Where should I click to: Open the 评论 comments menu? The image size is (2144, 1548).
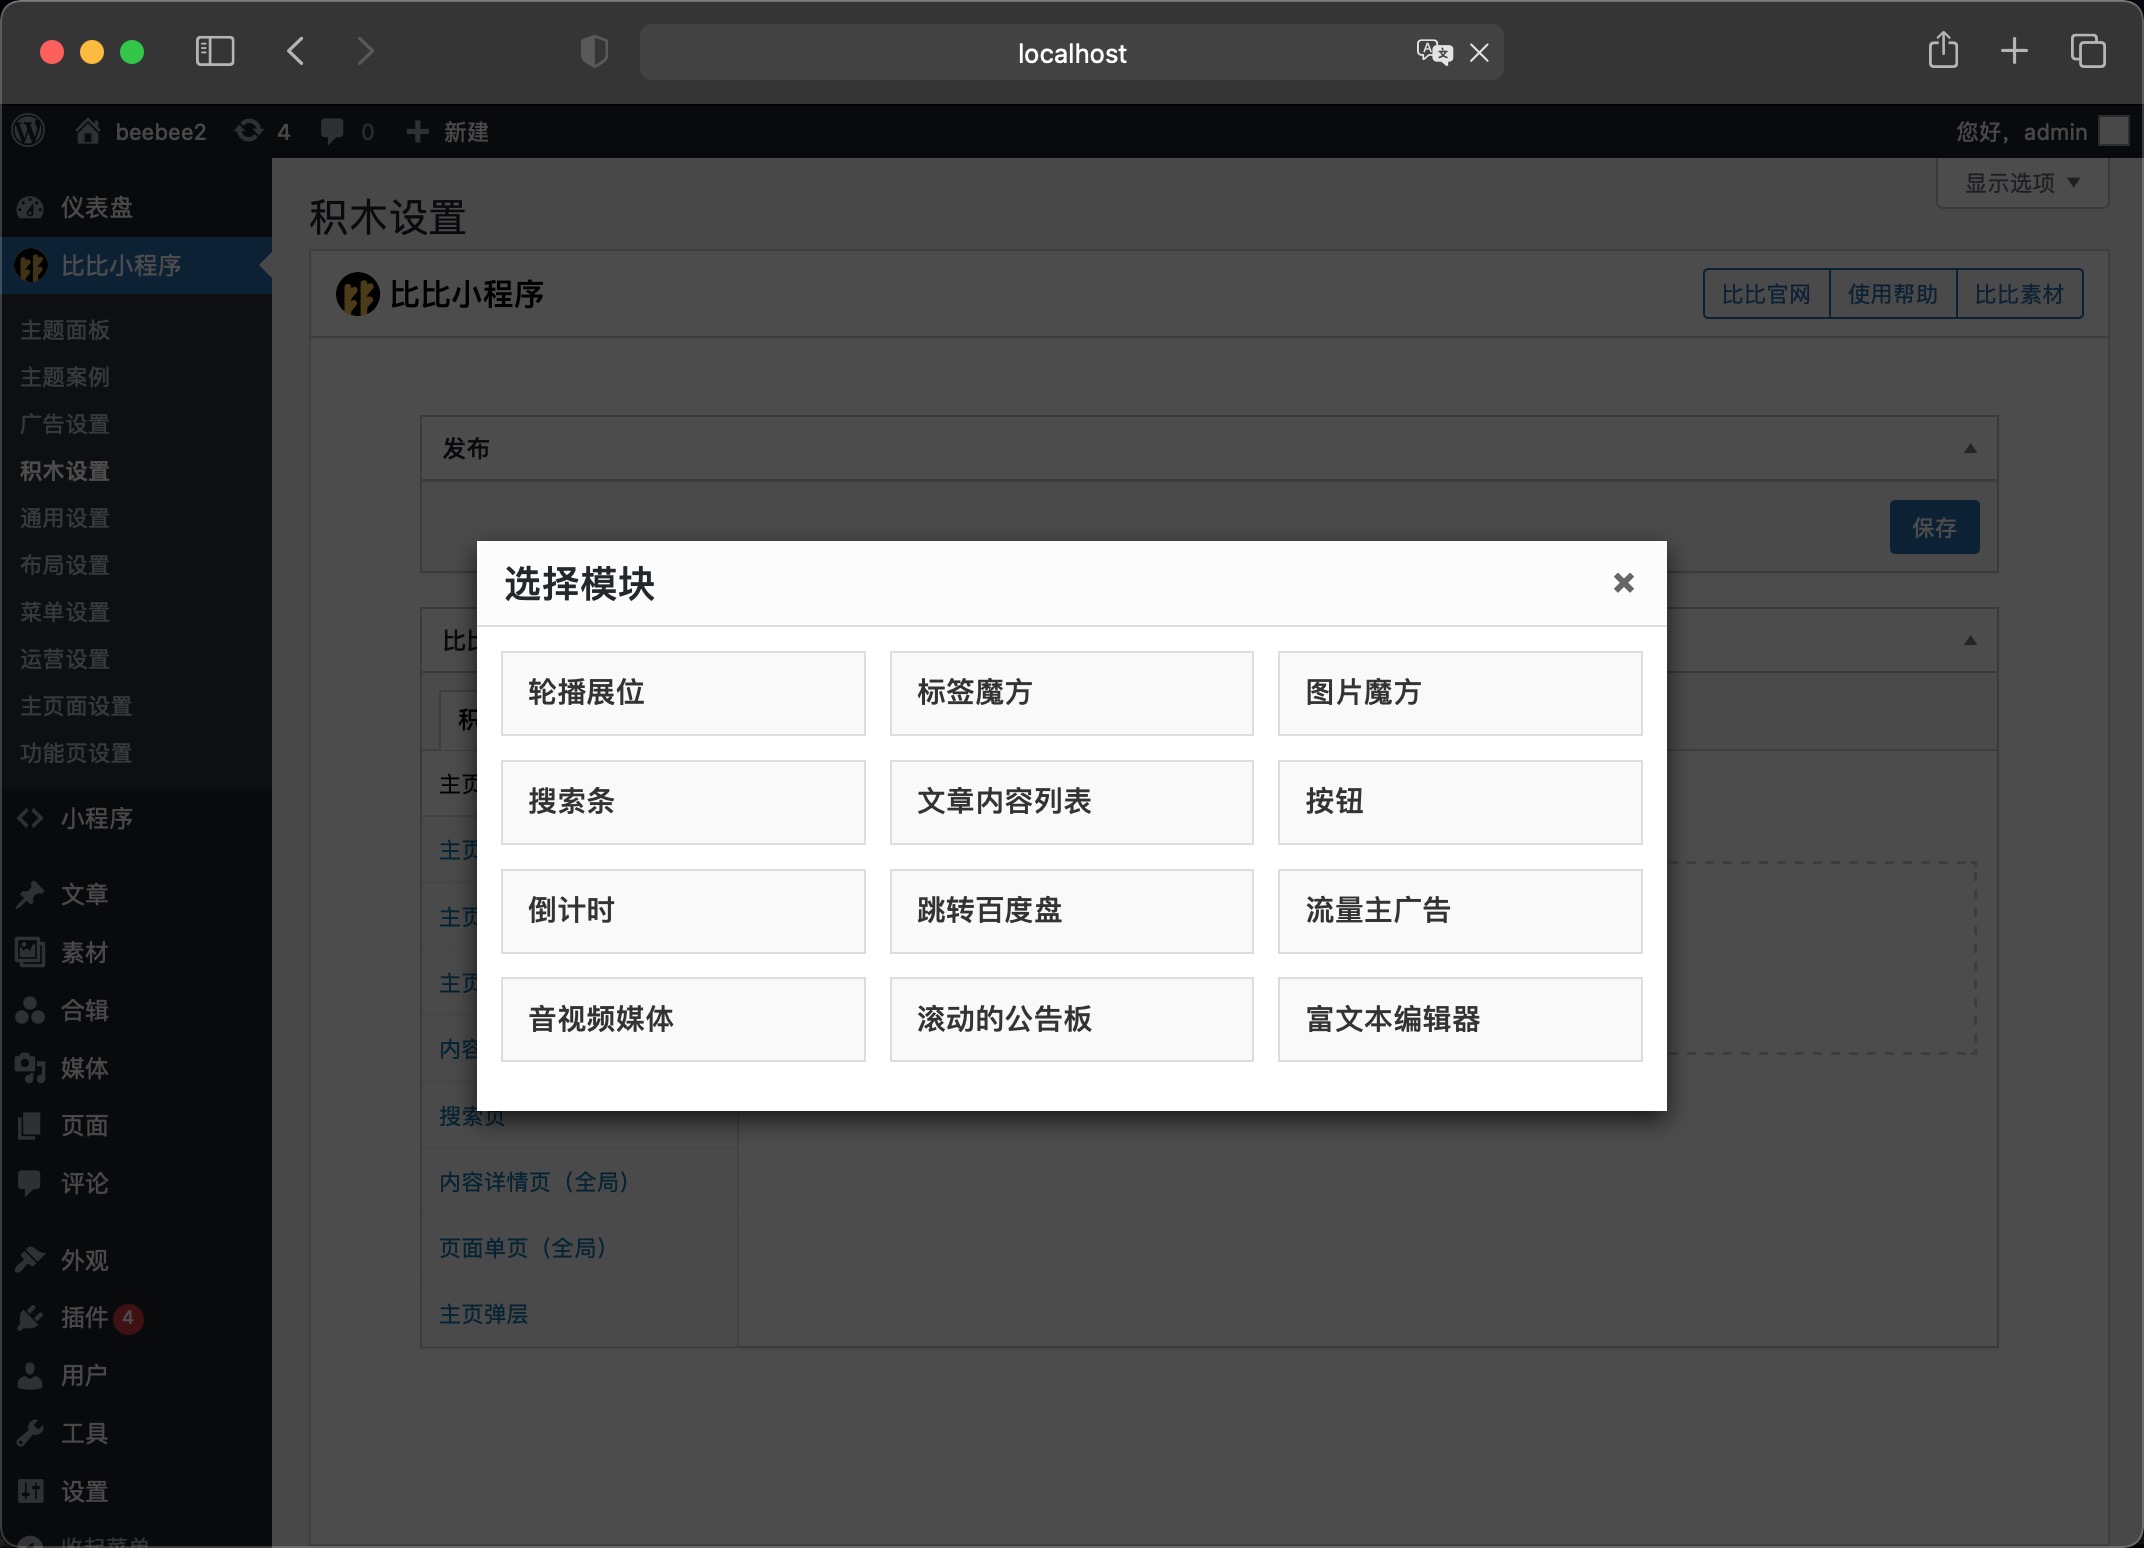[136, 1183]
